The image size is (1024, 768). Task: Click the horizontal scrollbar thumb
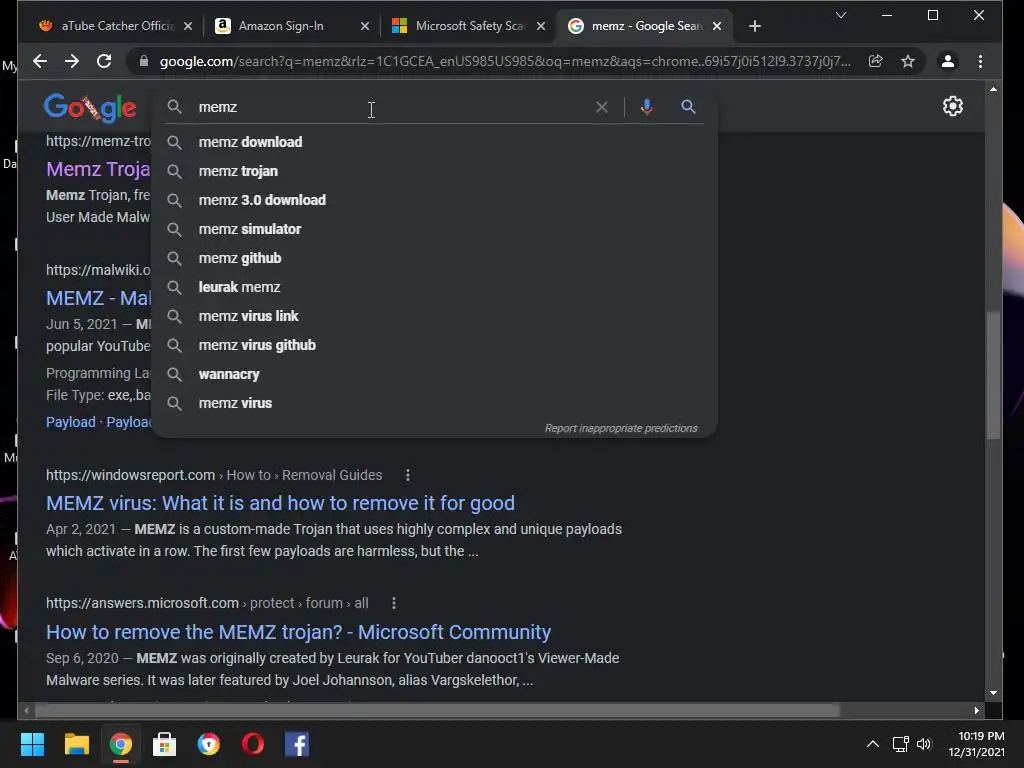pos(438,710)
